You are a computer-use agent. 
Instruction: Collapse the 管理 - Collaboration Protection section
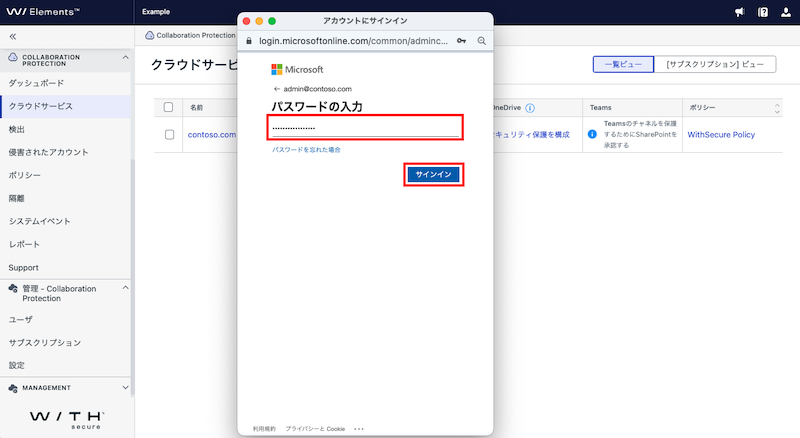coord(126,288)
